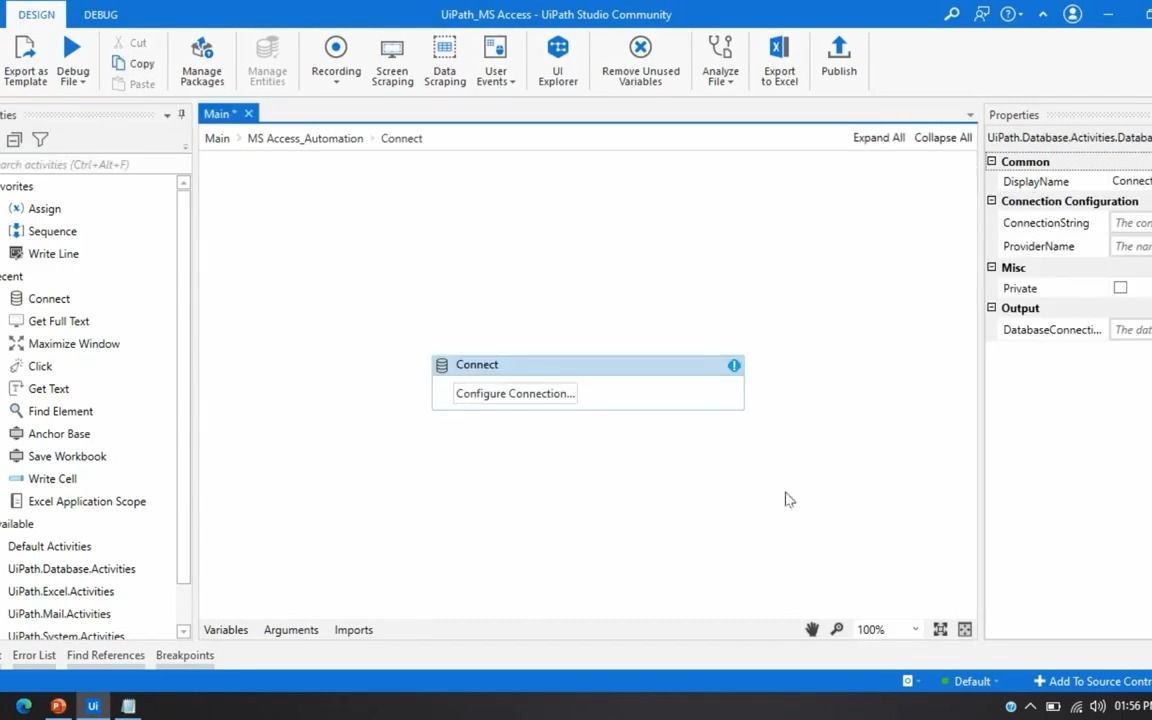Open the Find References tab

coord(106,655)
